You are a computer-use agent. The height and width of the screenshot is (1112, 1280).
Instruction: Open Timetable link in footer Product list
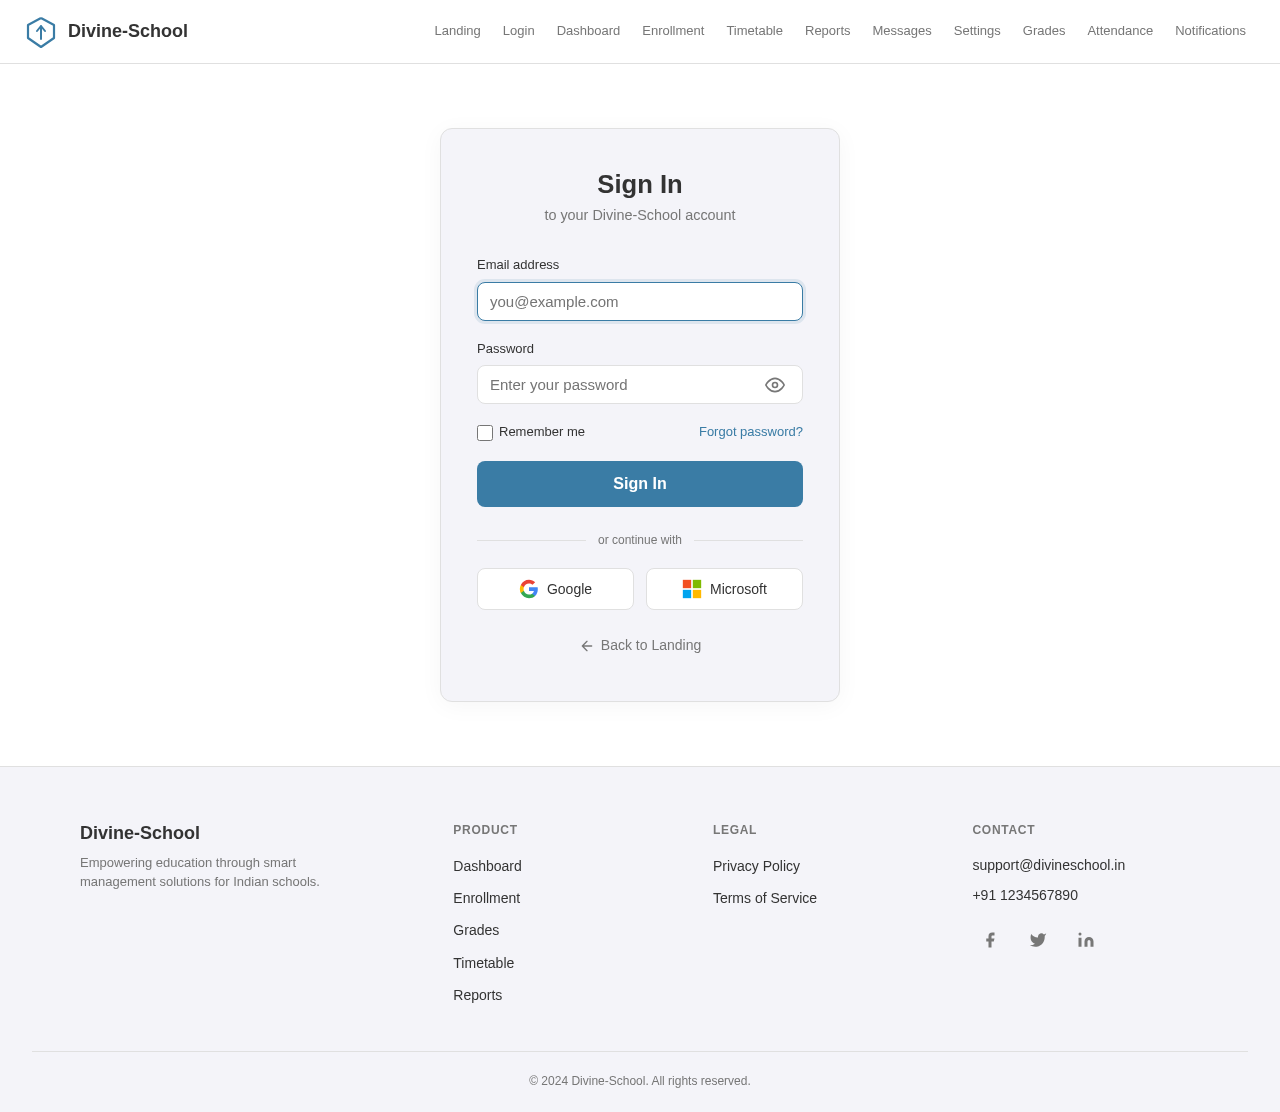[x=483, y=963]
